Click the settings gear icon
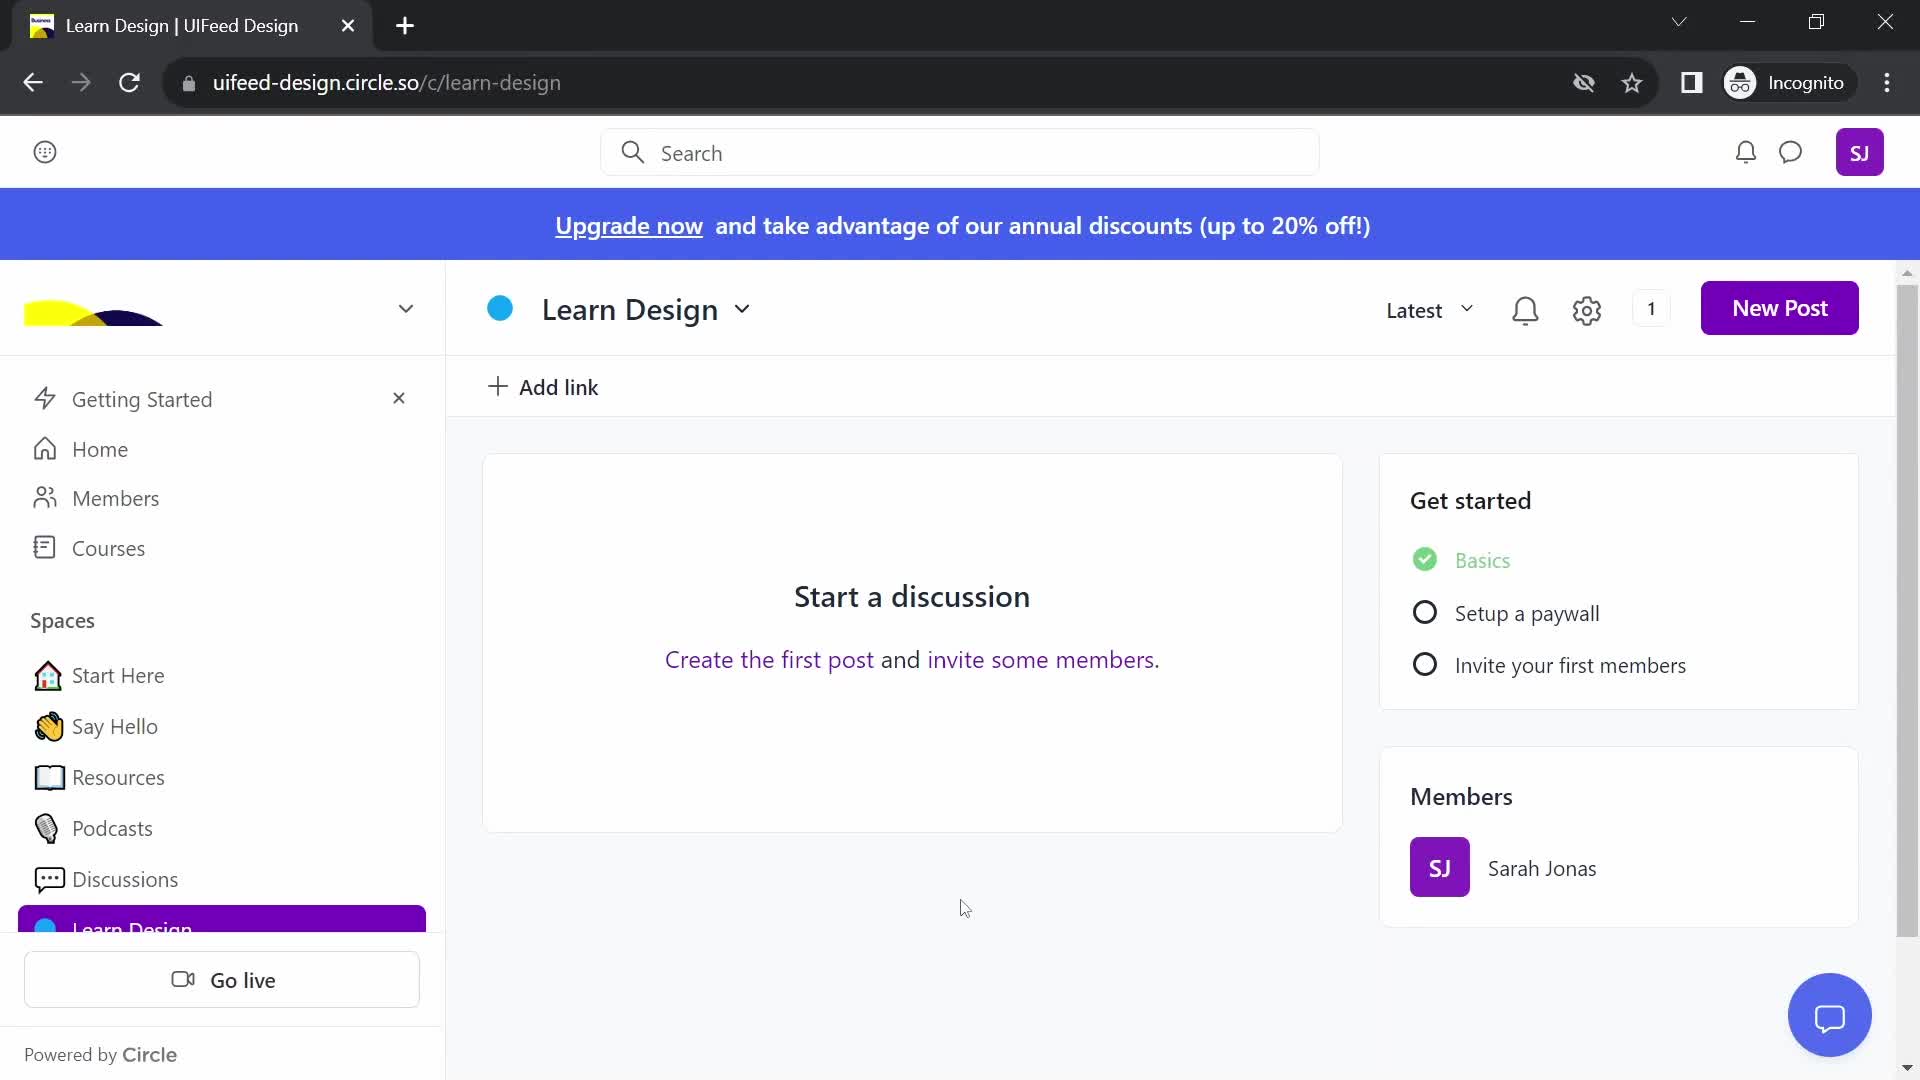Image resolution: width=1920 pixels, height=1080 pixels. [x=1586, y=309]
